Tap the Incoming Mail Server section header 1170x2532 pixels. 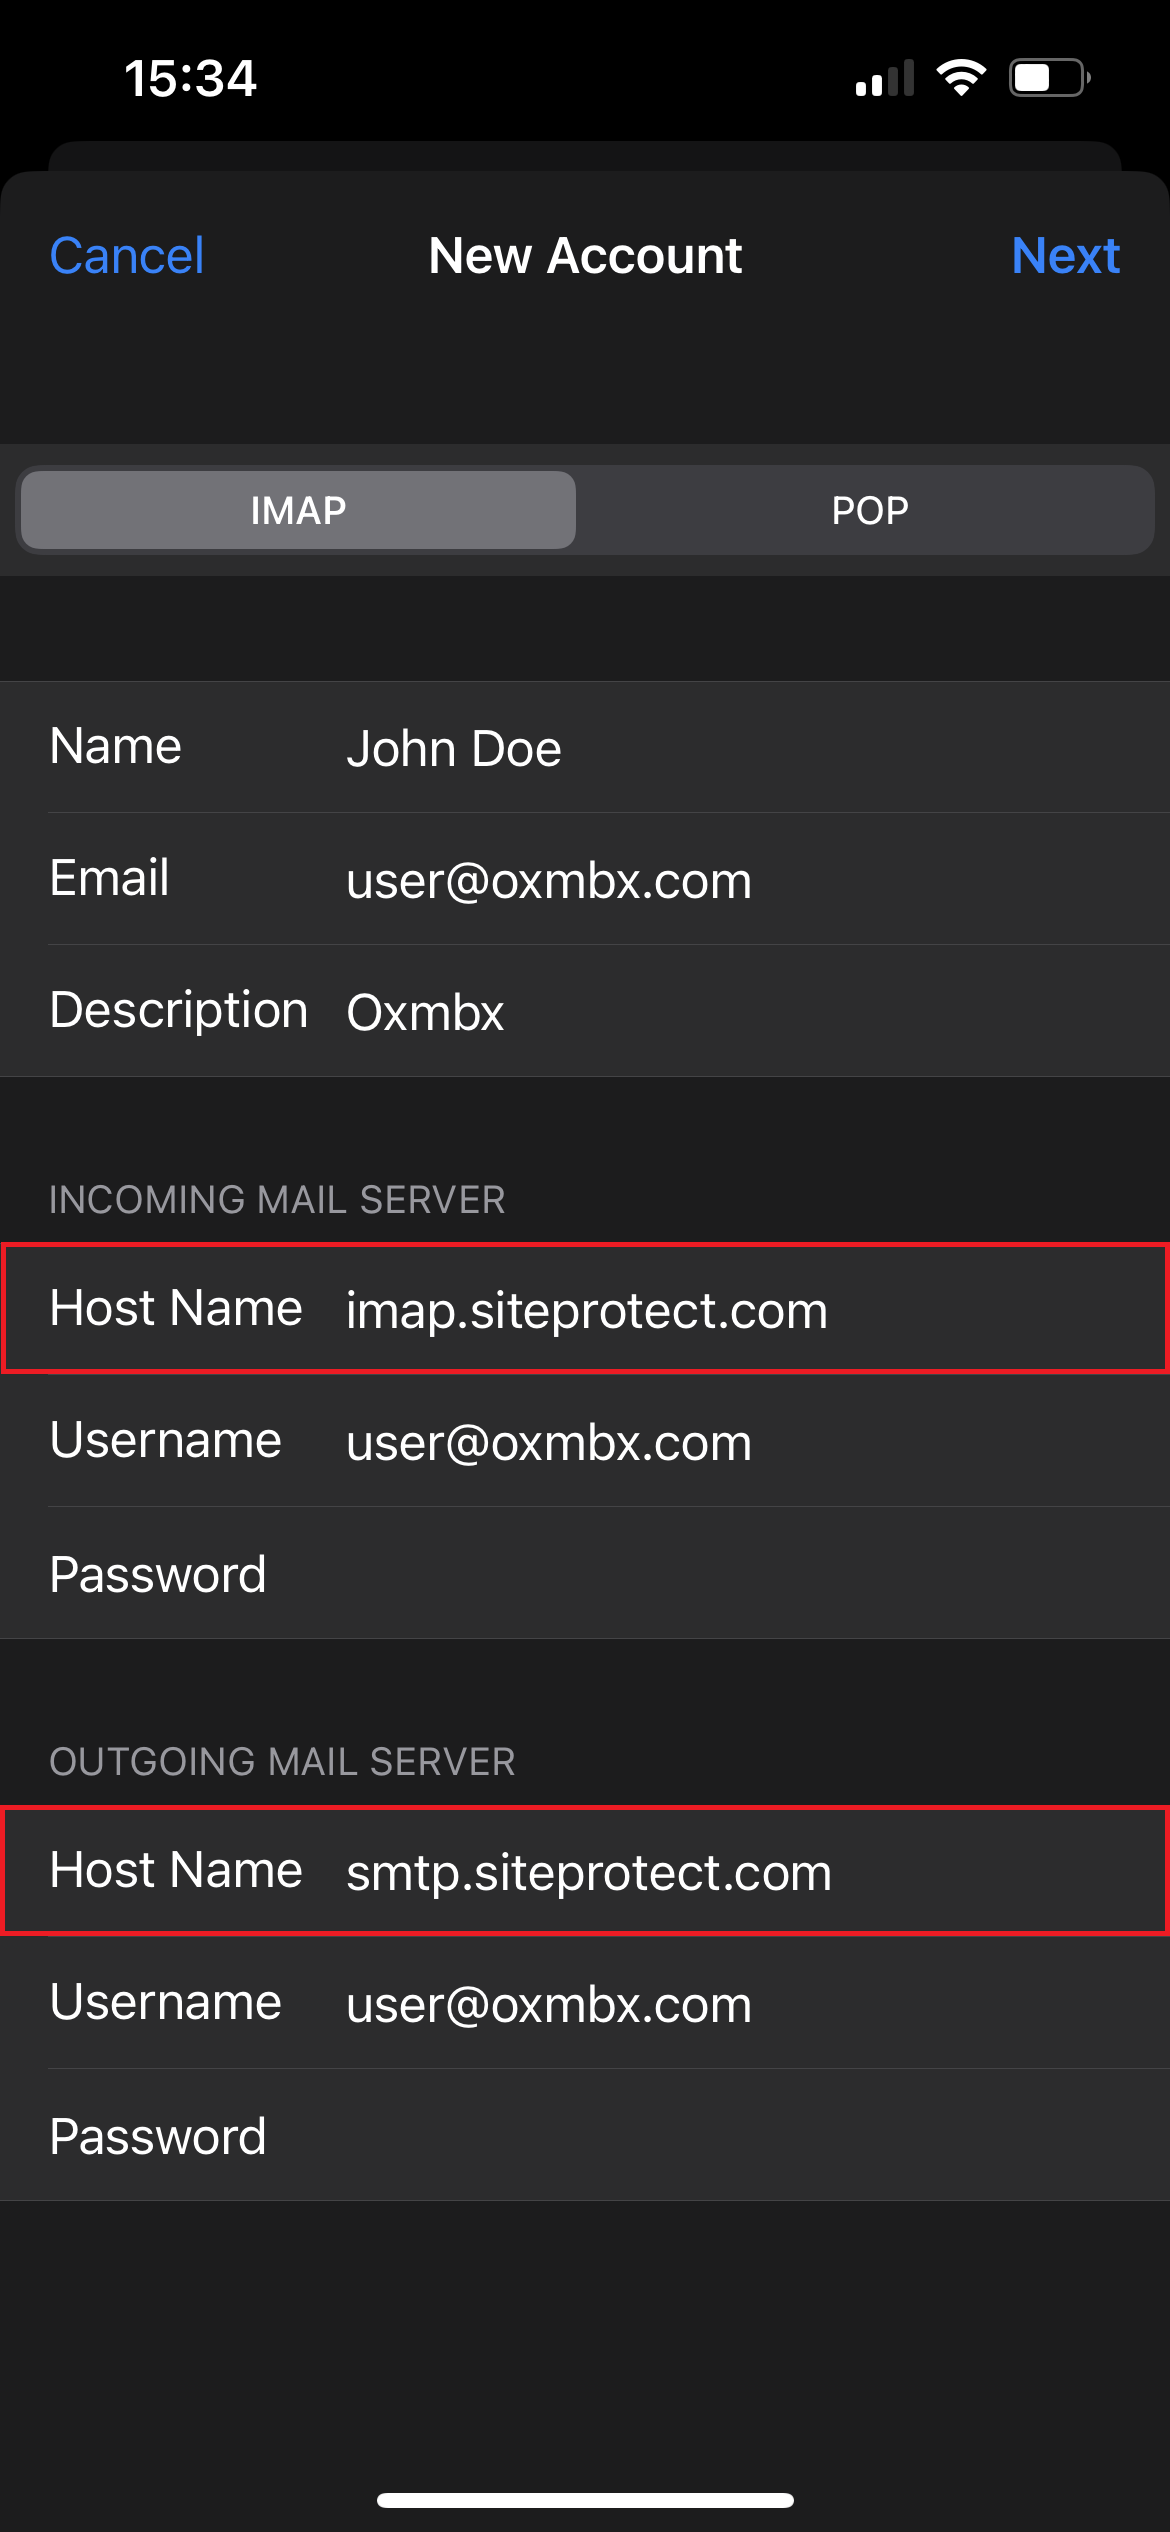click(277, 1200)
